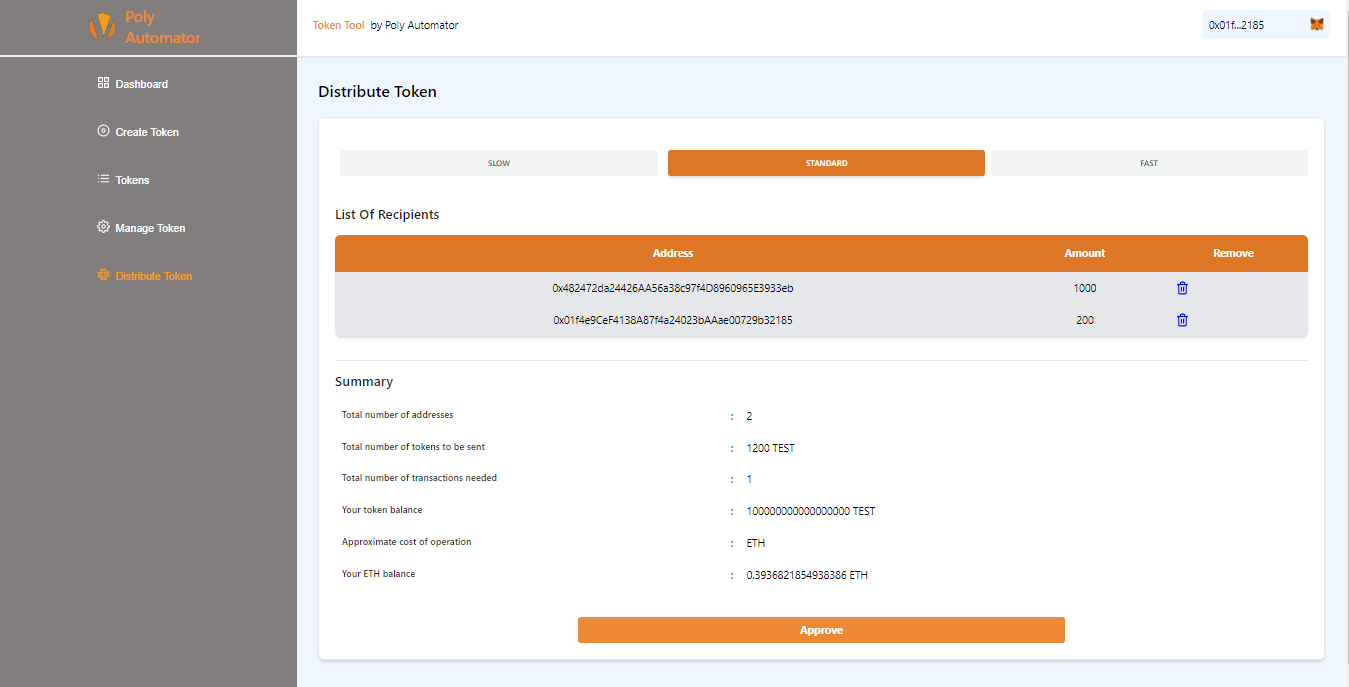Click the Approve button
The image size is (1349, 687).
(x=821, y=630)
